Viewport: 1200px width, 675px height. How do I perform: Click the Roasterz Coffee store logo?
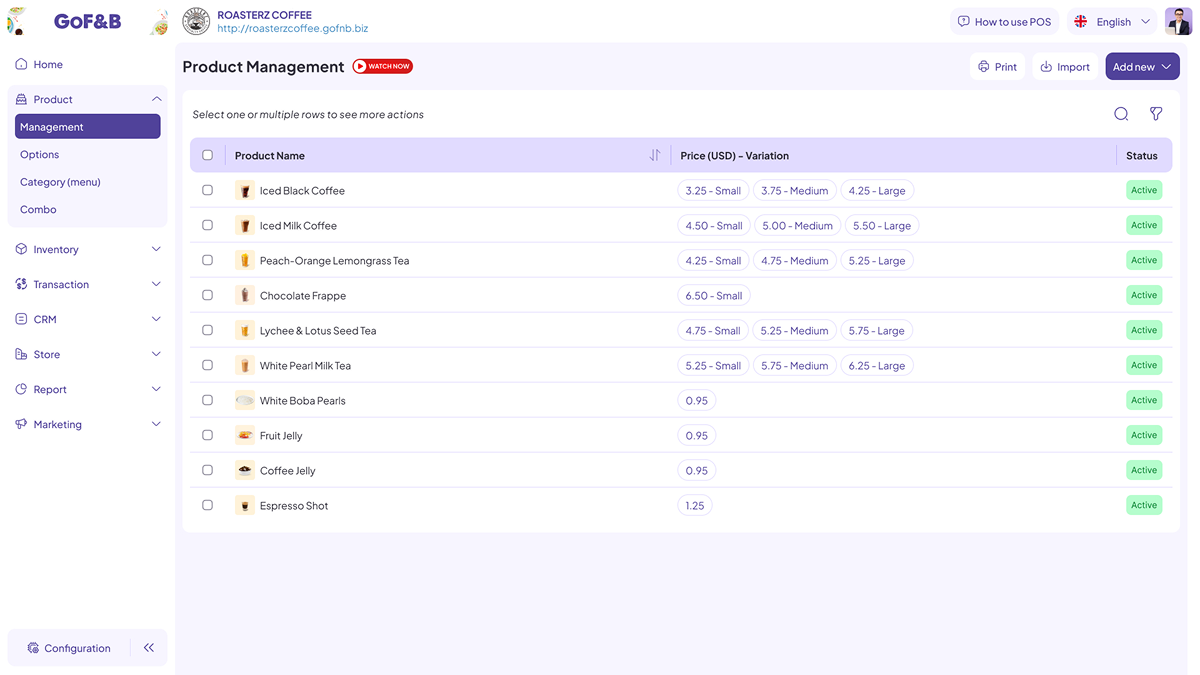196,21
